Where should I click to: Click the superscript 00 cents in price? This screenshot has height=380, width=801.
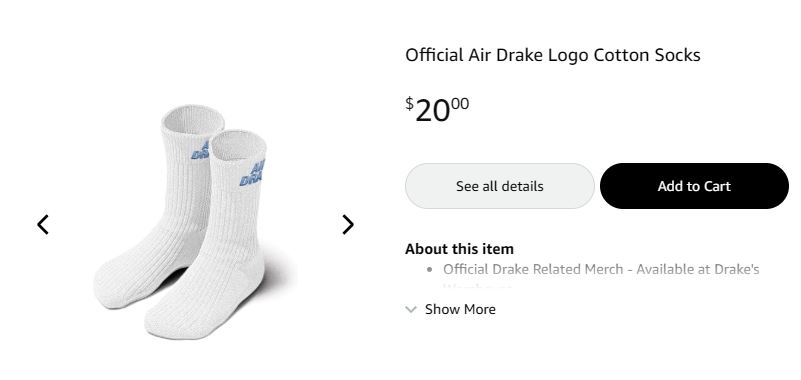(460, 104)
